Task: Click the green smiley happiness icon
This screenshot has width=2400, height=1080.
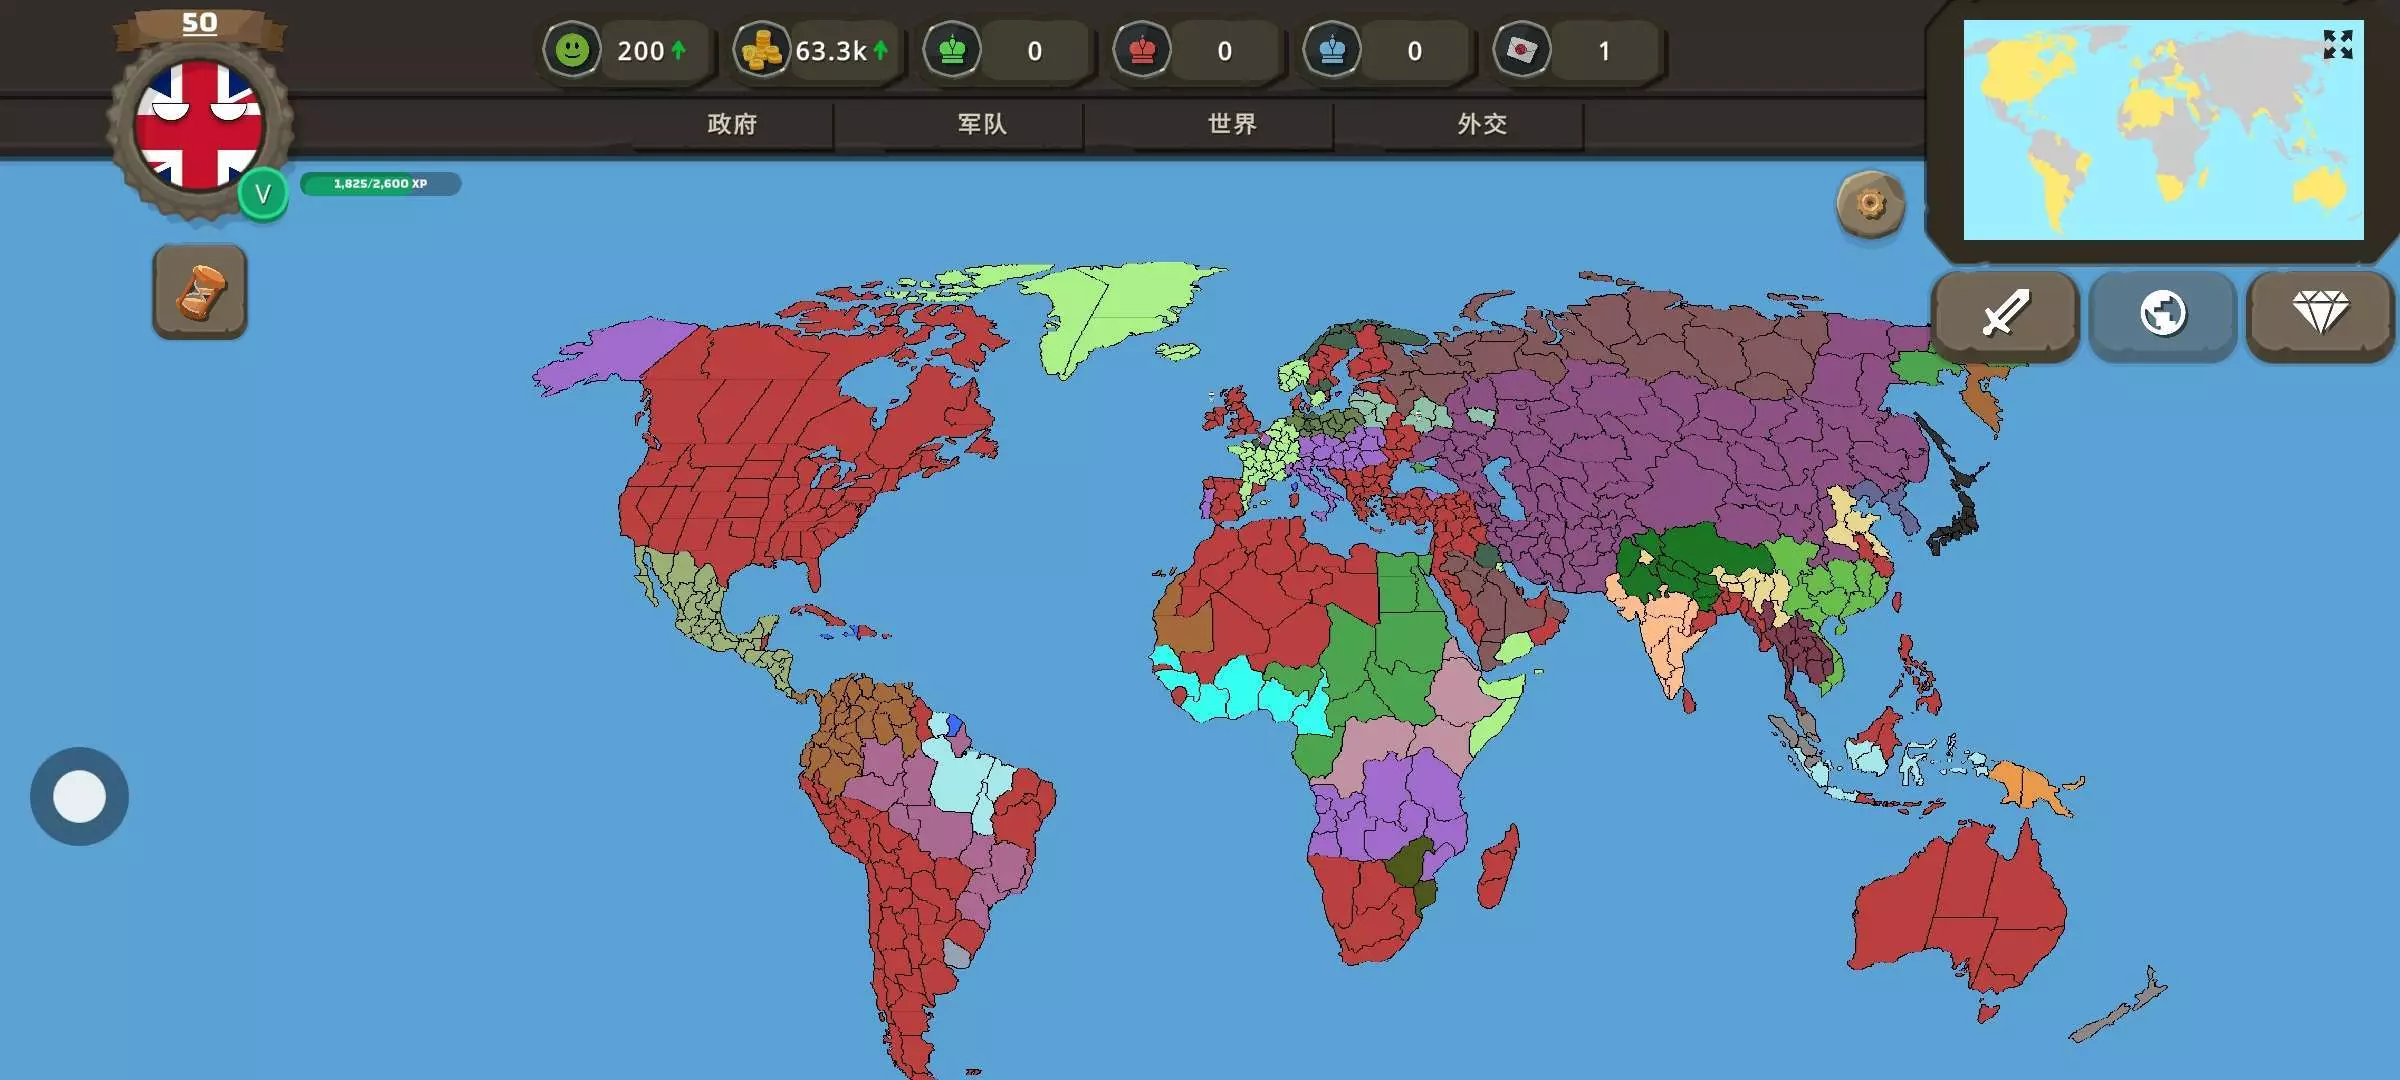Action: click(572, 50)
